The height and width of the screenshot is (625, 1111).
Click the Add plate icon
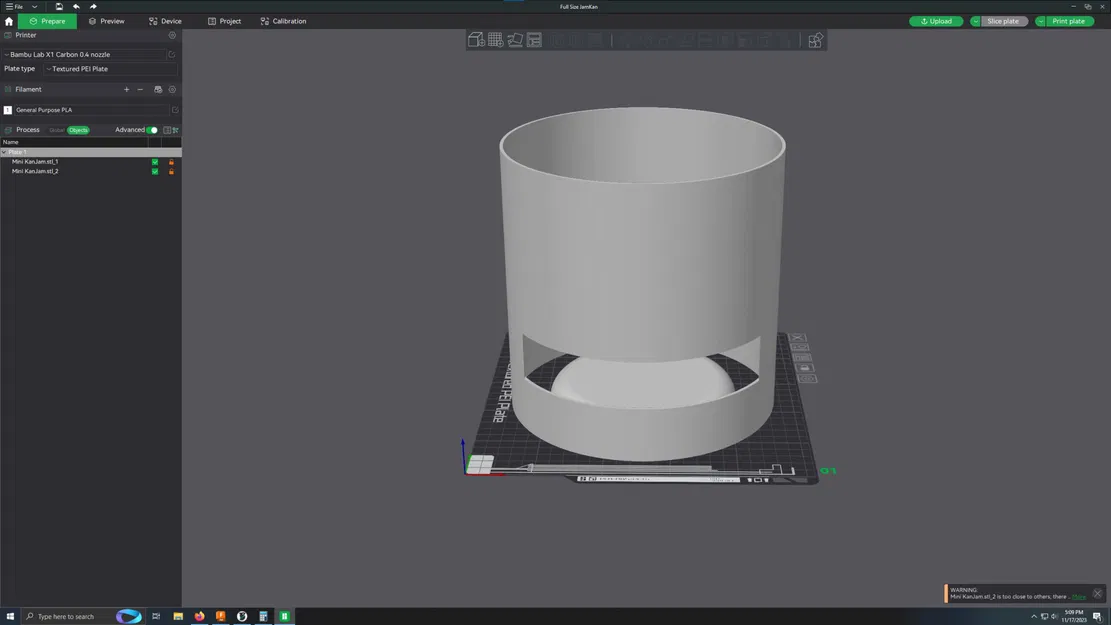pos(495,40)
